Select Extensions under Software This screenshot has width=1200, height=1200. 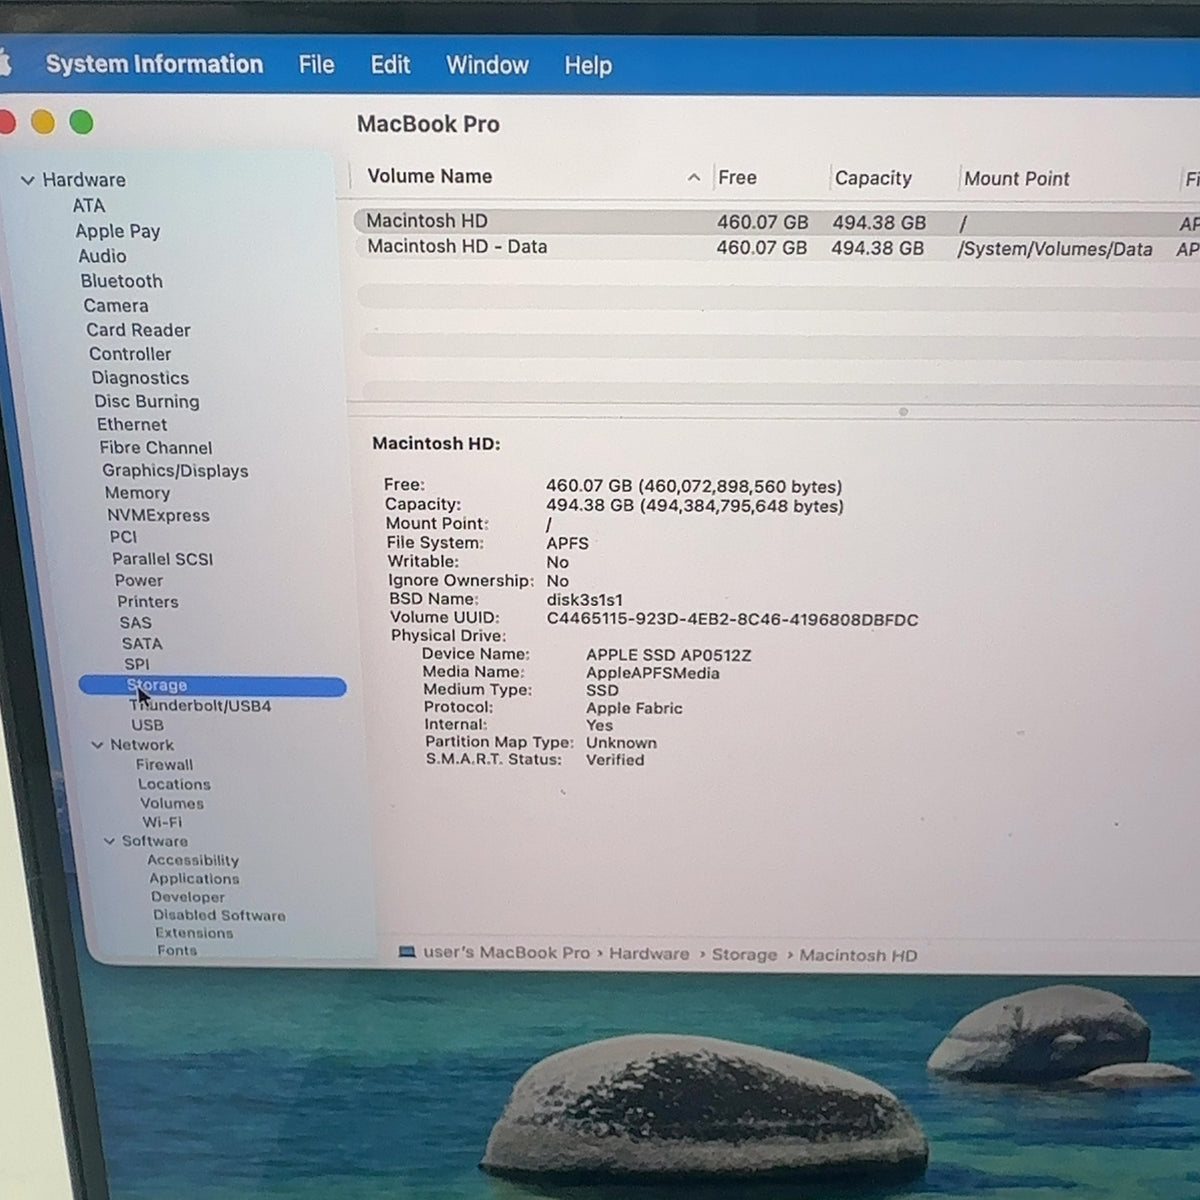pyautogui.click(x=193, y=933)
